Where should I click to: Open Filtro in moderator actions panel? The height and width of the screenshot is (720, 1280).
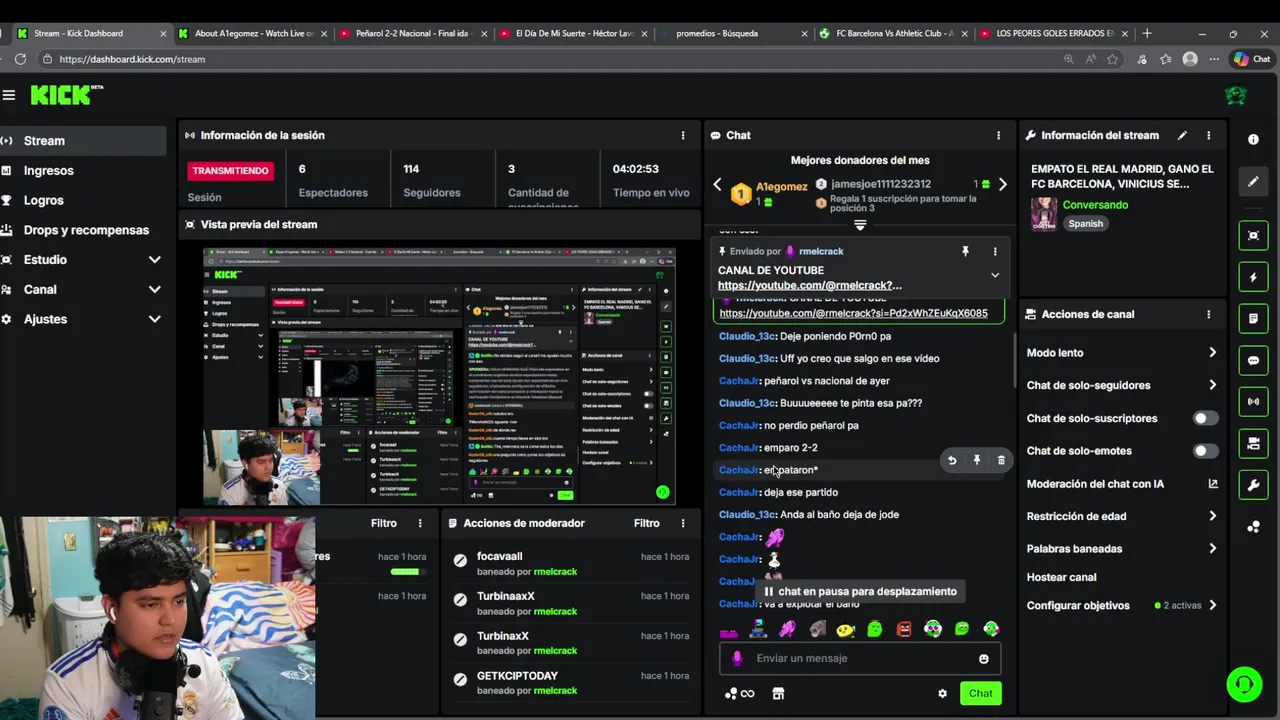coord(646,523)
